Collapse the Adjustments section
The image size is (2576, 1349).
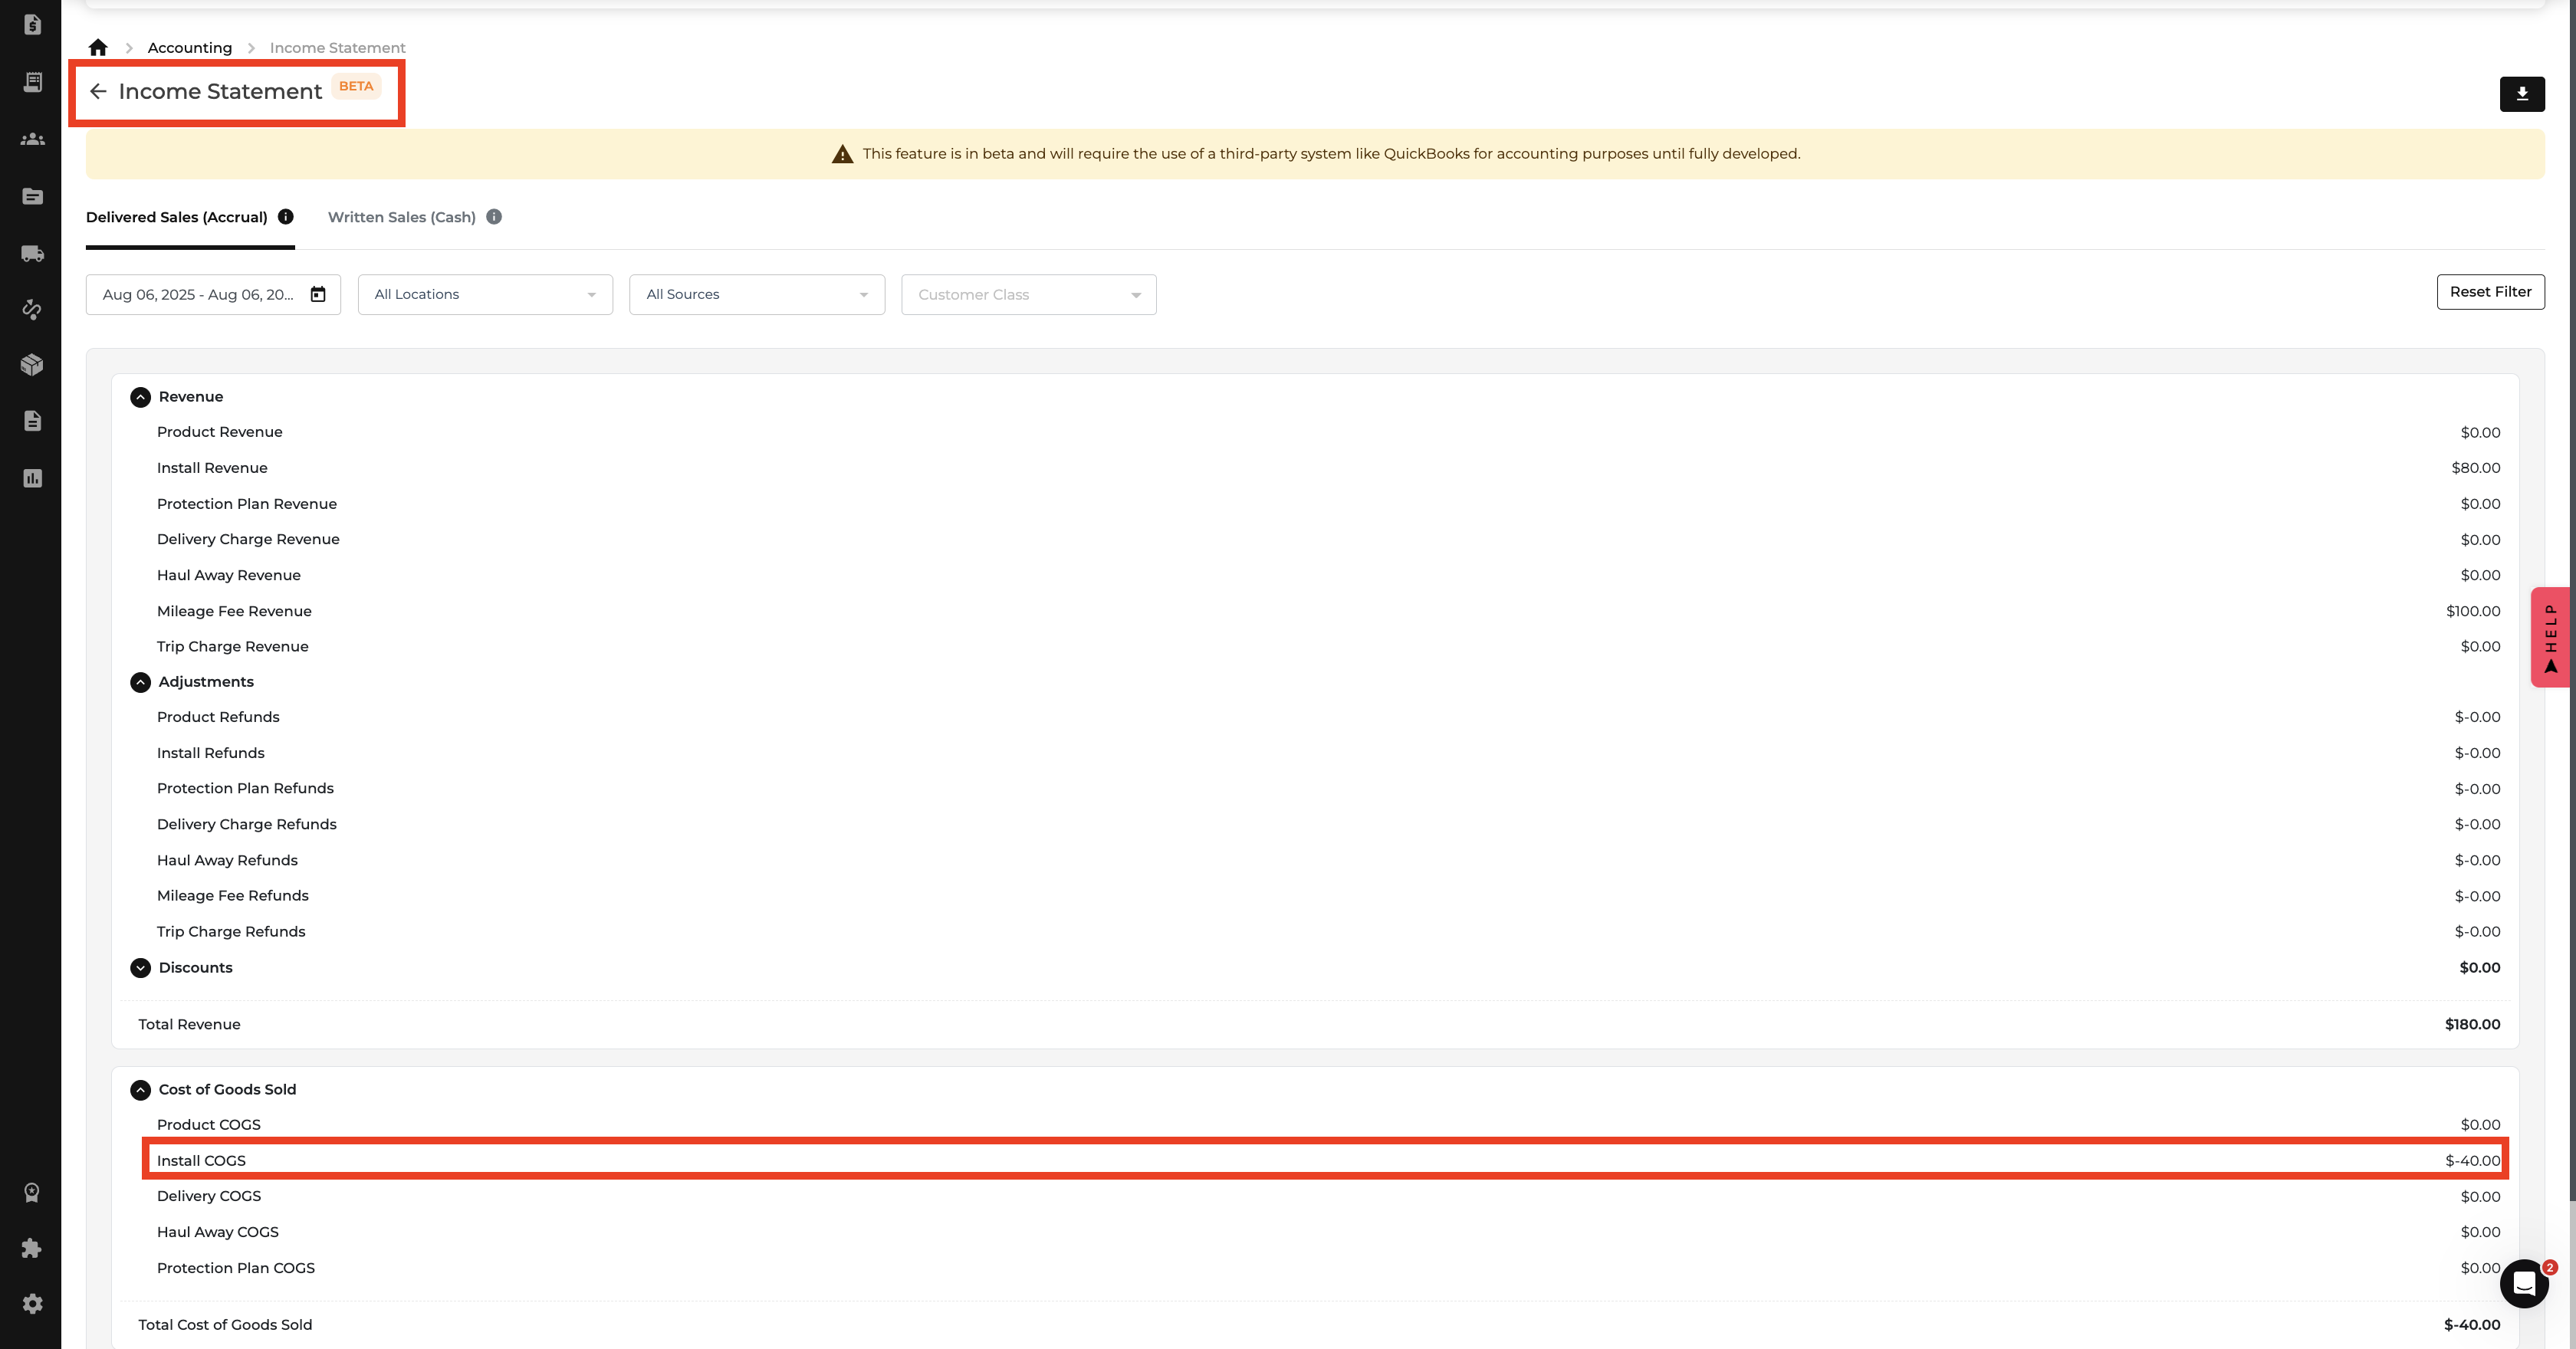pyautogui.click(x=140, y=682)
